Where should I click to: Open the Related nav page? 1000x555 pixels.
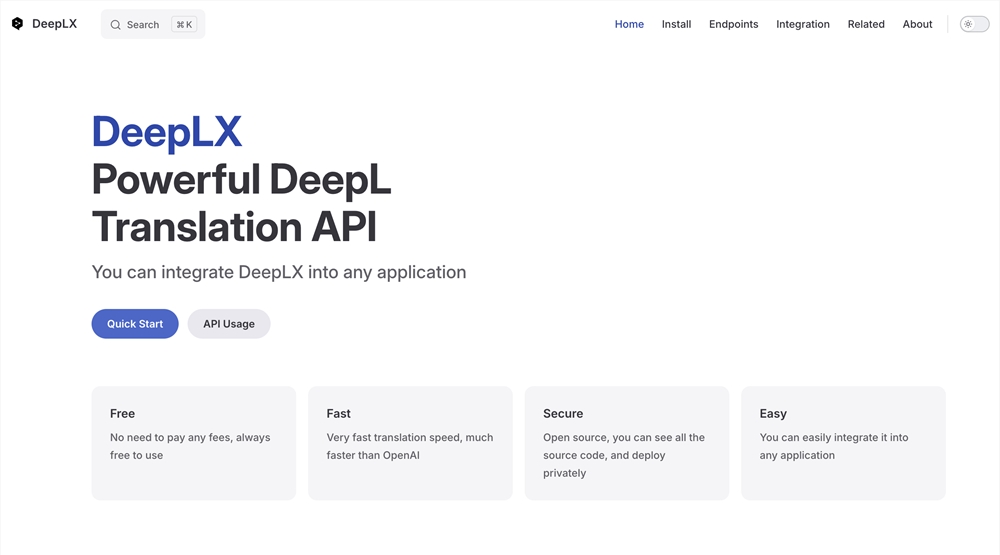click(x=865, y=24)
